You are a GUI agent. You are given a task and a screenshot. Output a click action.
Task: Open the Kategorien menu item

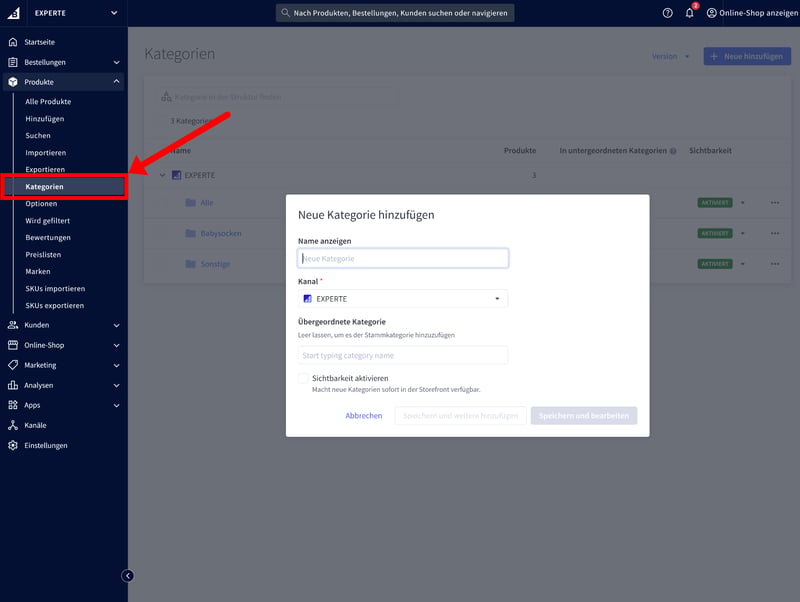(45, 186)
